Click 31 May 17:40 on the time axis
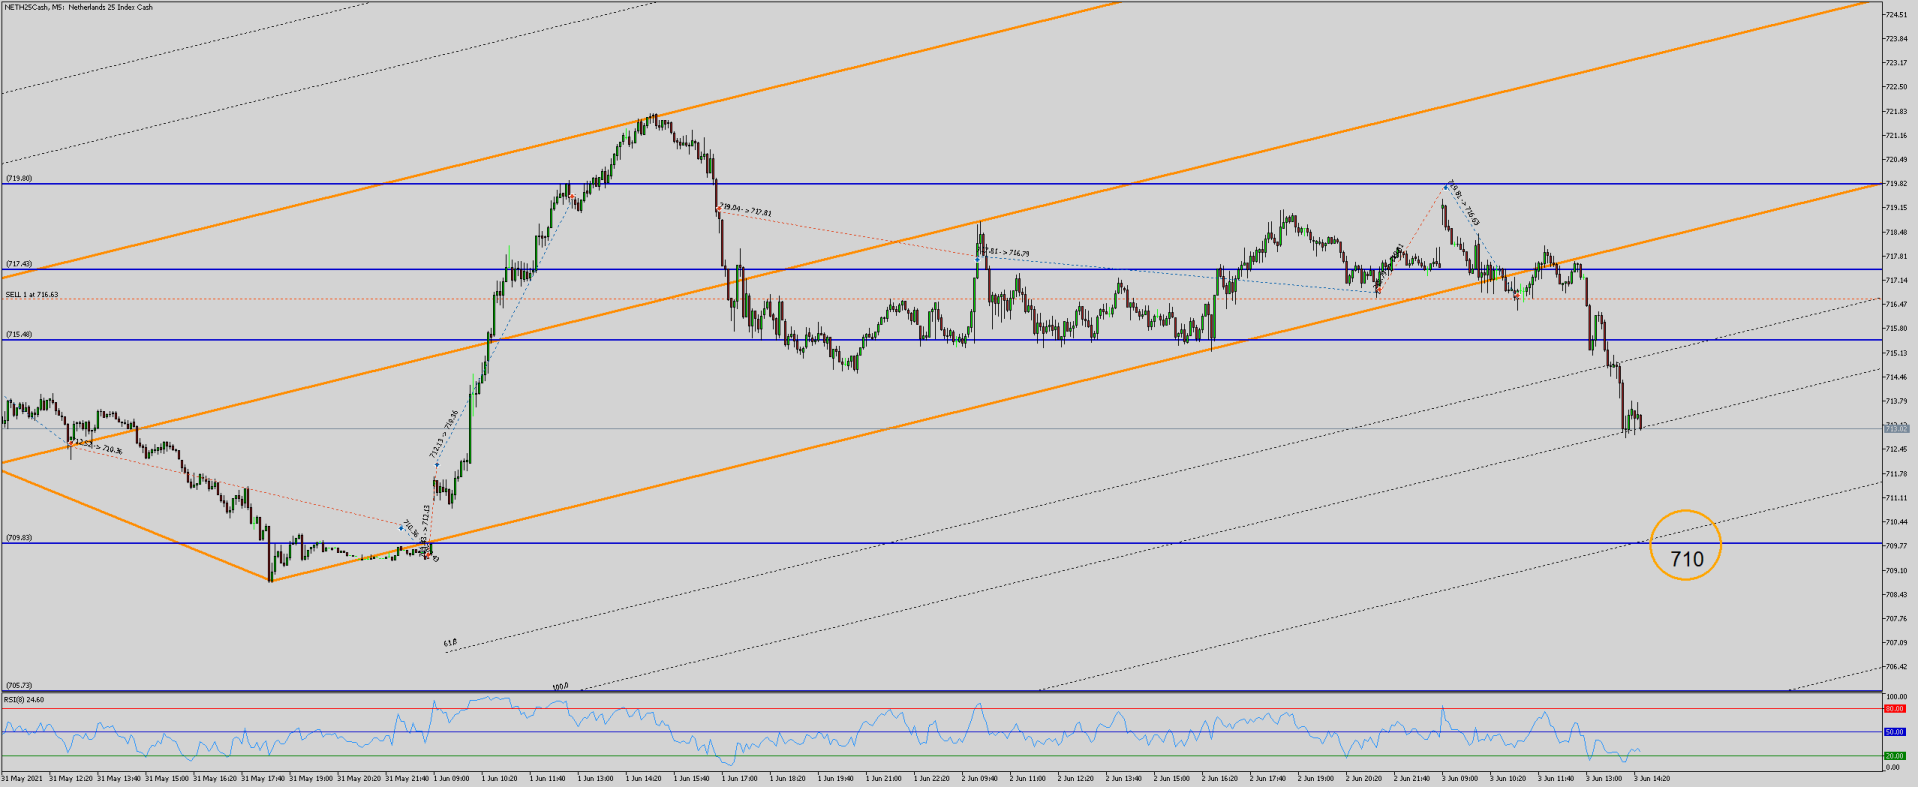 point(263,777)
